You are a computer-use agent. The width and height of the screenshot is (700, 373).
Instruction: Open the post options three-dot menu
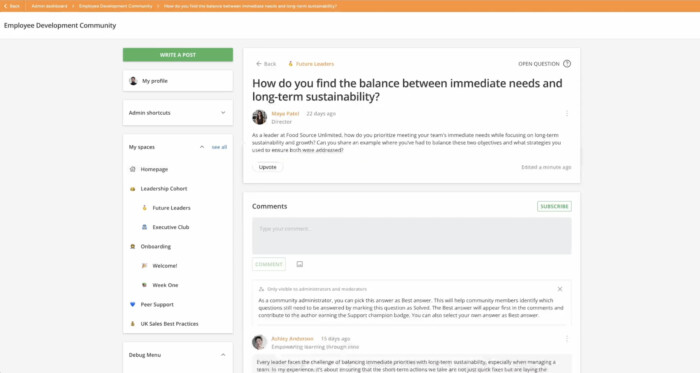(x=567, y=114)
